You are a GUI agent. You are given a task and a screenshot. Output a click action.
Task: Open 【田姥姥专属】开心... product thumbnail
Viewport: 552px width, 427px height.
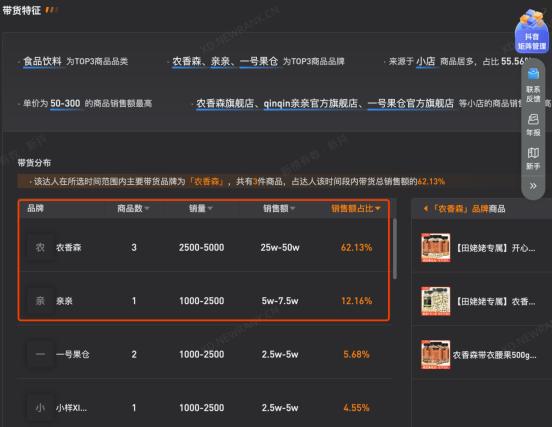pyautogui.click(x=436, y=248)
